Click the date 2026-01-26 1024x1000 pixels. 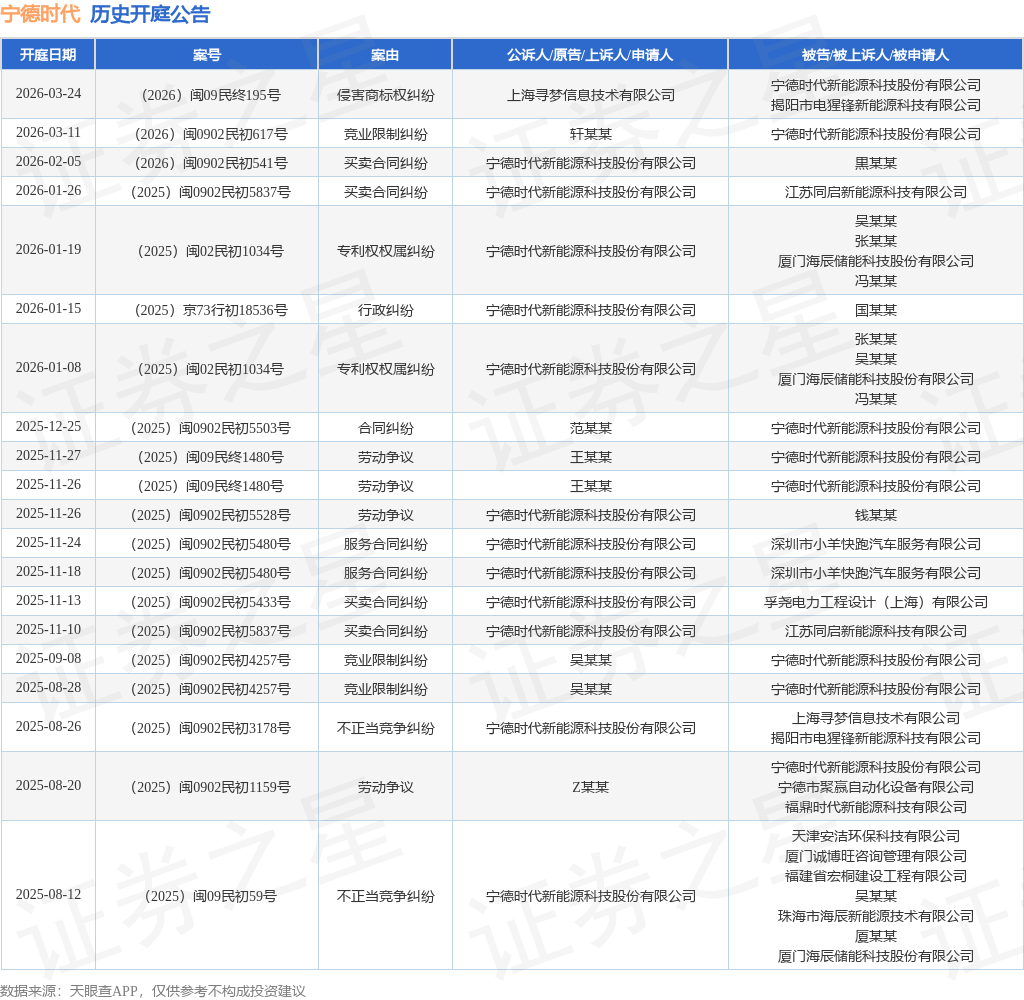click(48, 190)
